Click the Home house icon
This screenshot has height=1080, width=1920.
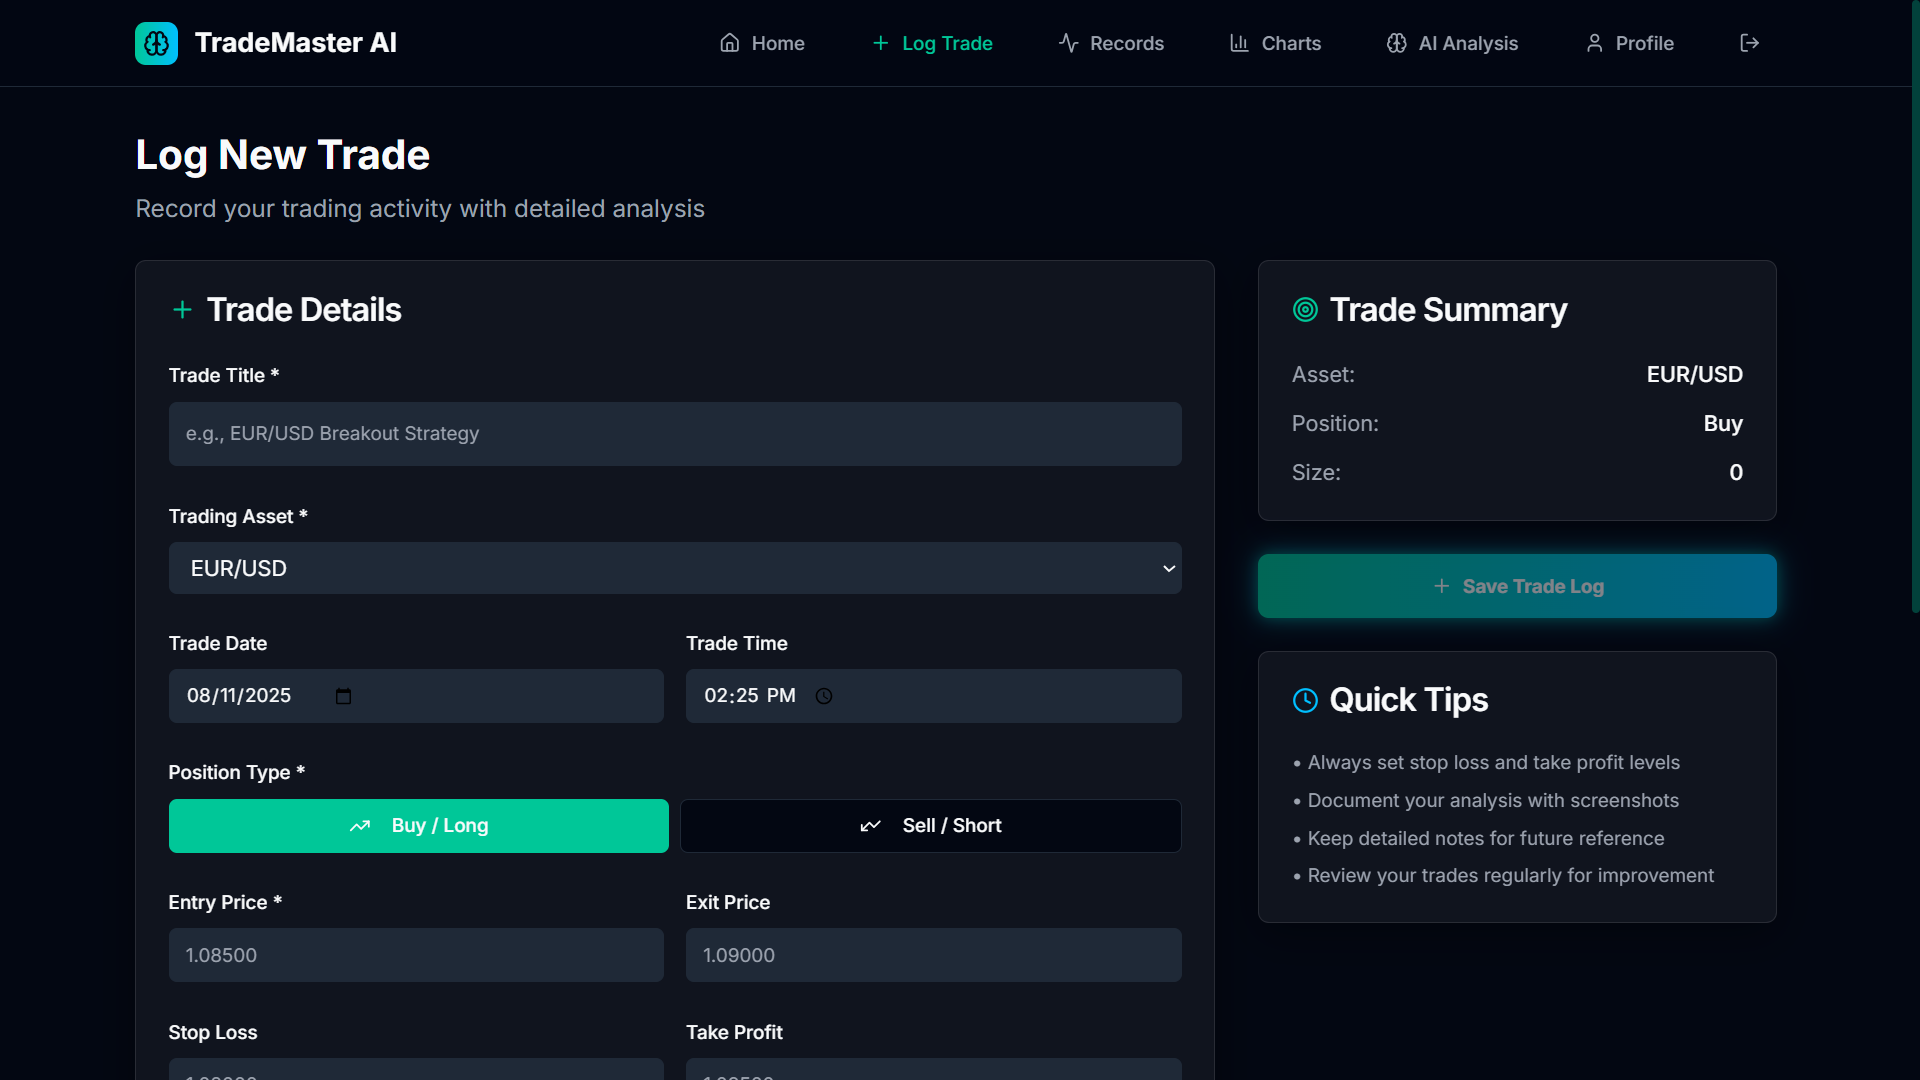pos(730,43)
